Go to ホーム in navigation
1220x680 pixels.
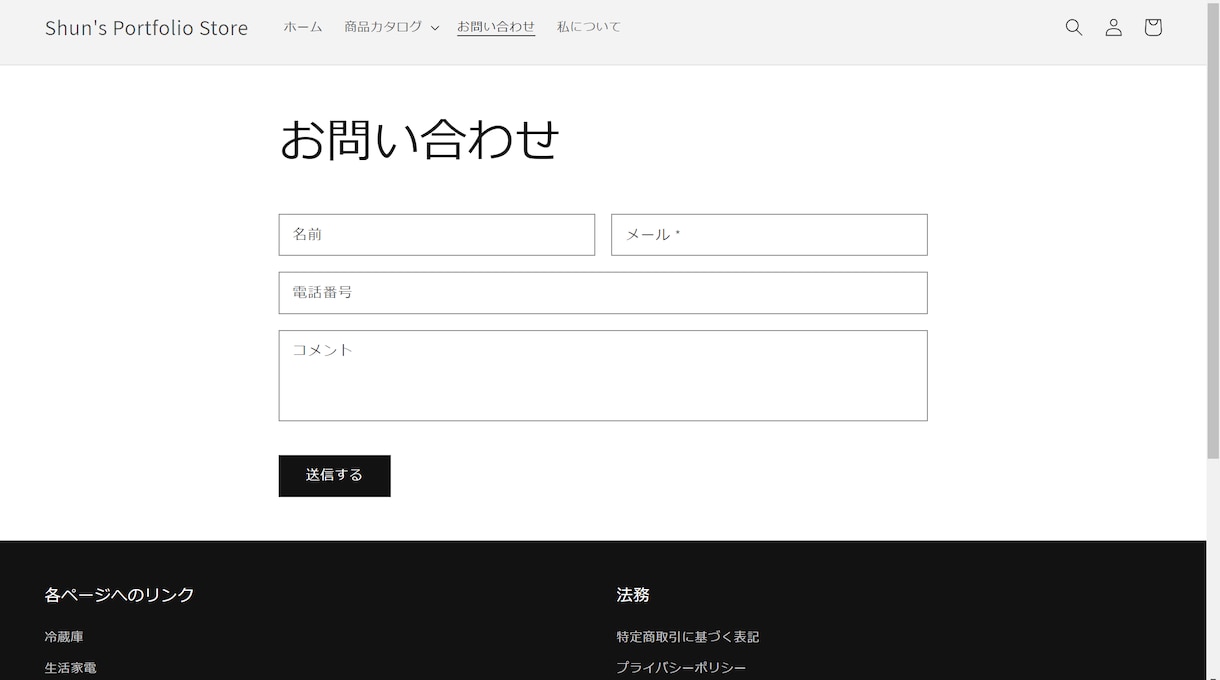click(x=303, y=27)
